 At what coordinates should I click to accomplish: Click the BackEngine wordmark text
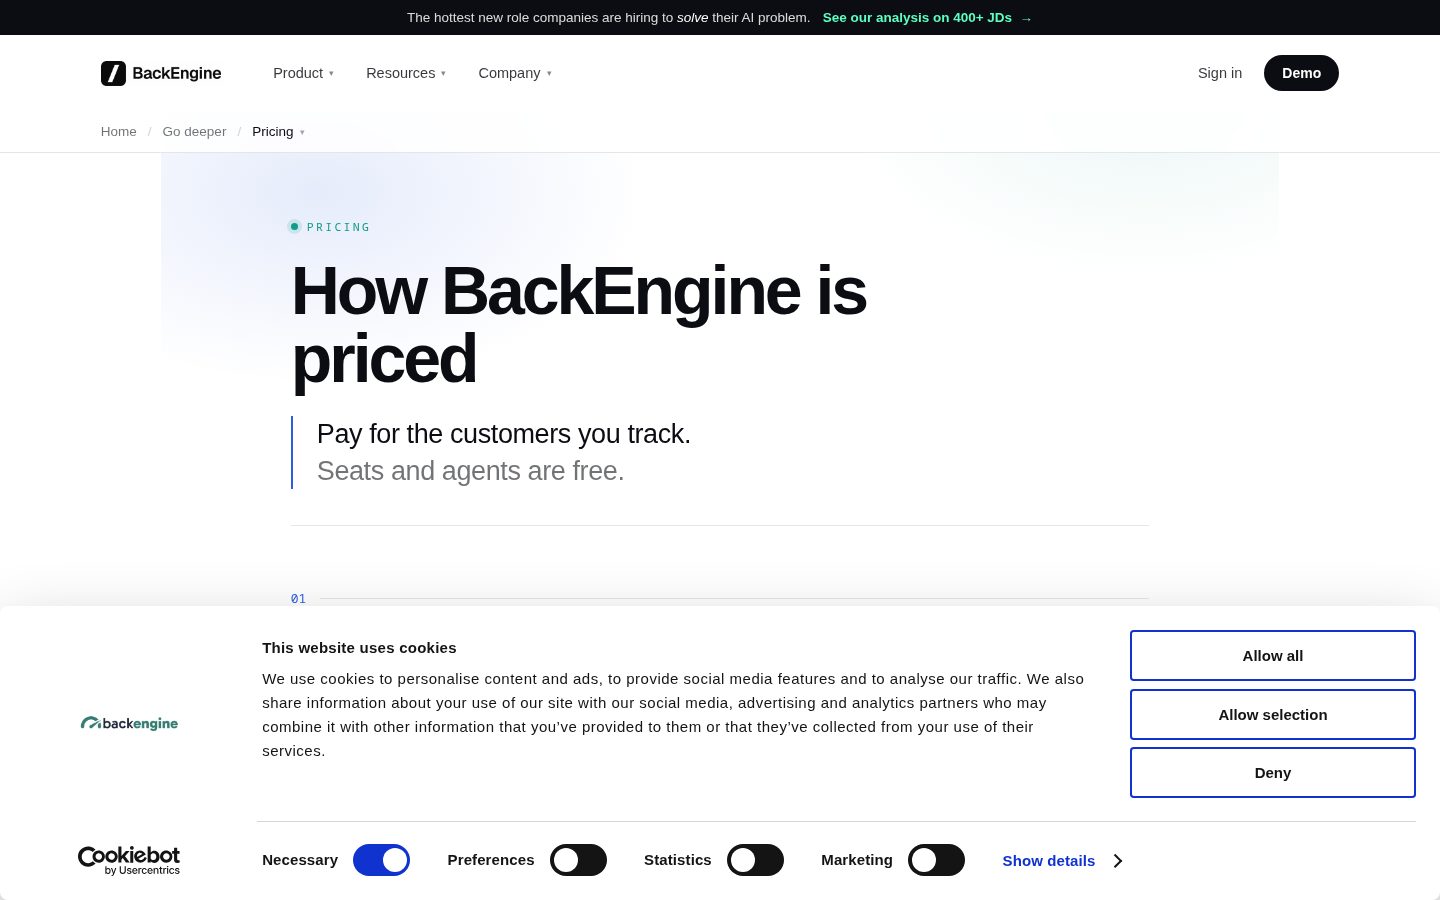[x=177, y=73]
